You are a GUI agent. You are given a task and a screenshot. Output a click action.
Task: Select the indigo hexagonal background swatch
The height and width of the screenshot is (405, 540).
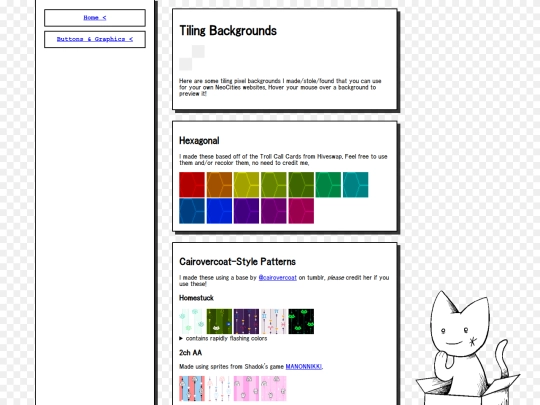click(246, 211)
